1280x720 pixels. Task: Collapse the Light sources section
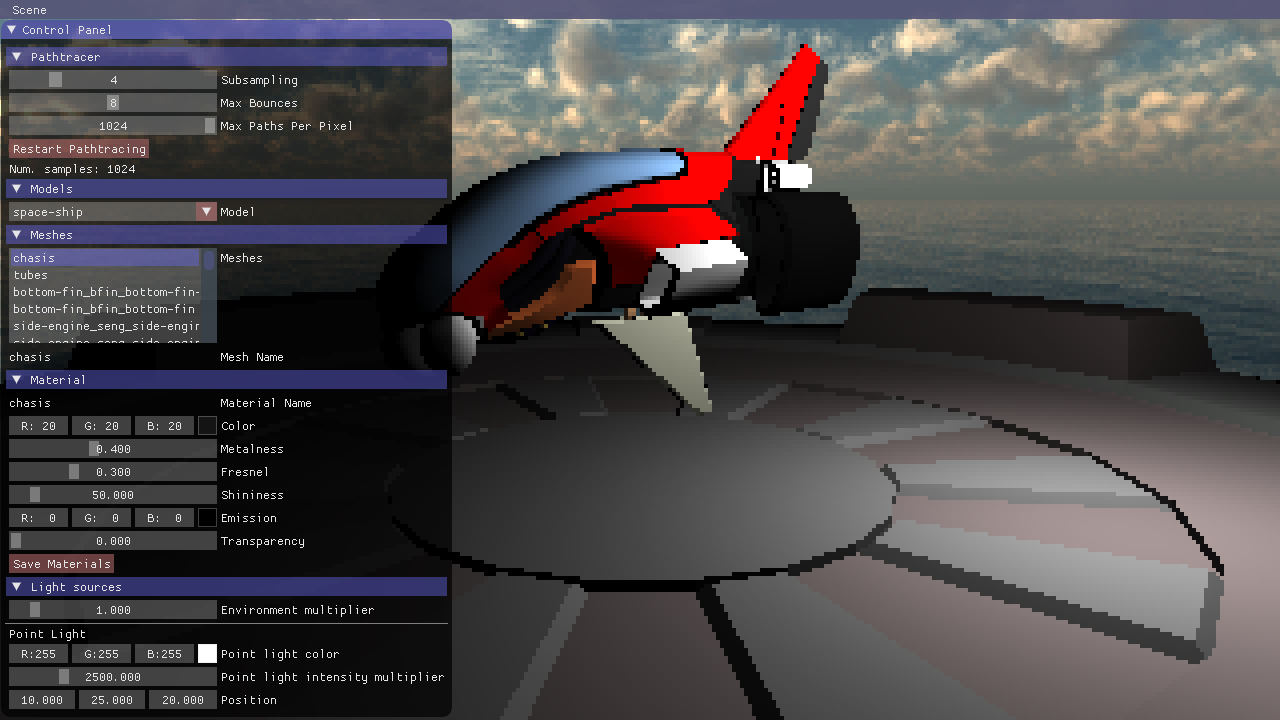[17, 587]
